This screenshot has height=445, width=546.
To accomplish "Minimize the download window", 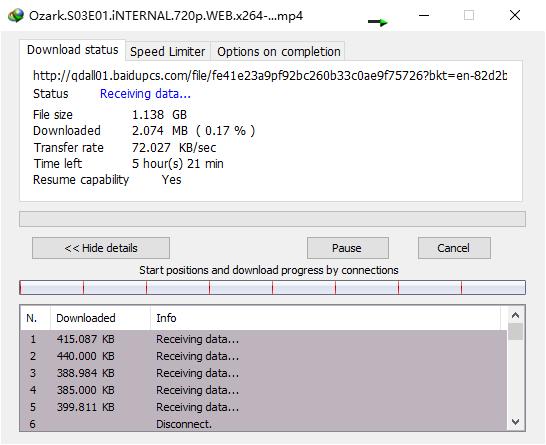I will point(424,15).
